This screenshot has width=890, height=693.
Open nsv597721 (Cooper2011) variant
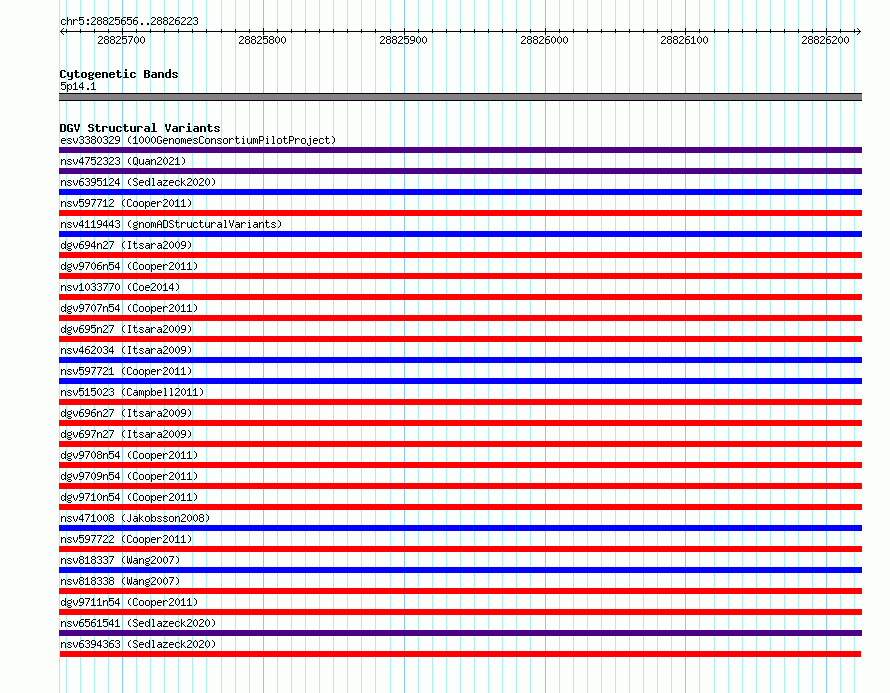pyautogui.click(x=126, y=371)
